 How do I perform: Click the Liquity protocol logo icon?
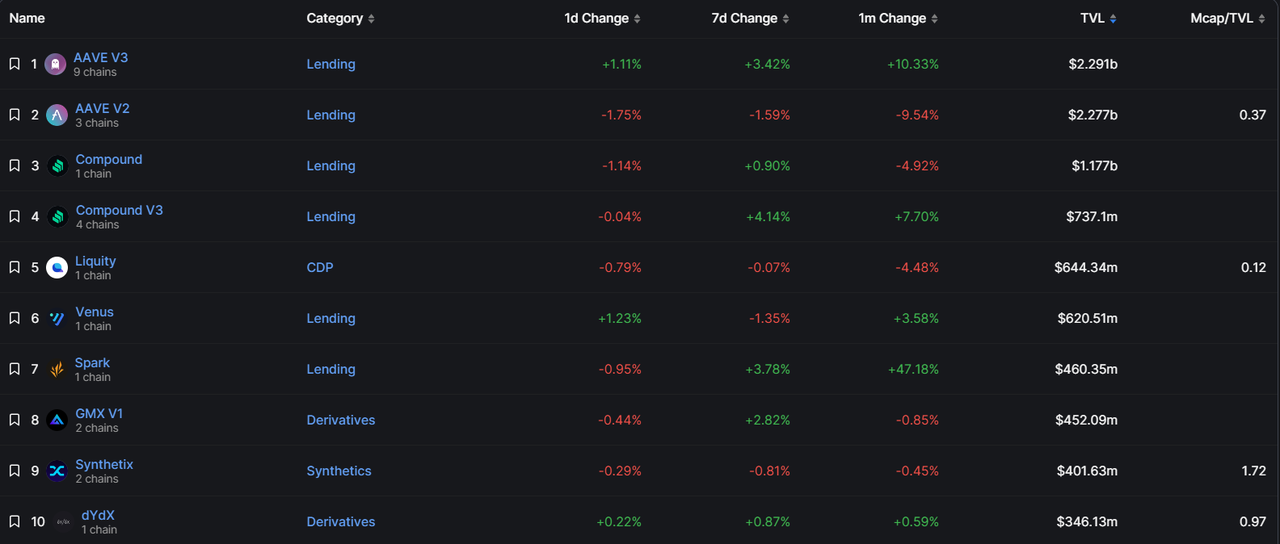[x=57, y=267]
